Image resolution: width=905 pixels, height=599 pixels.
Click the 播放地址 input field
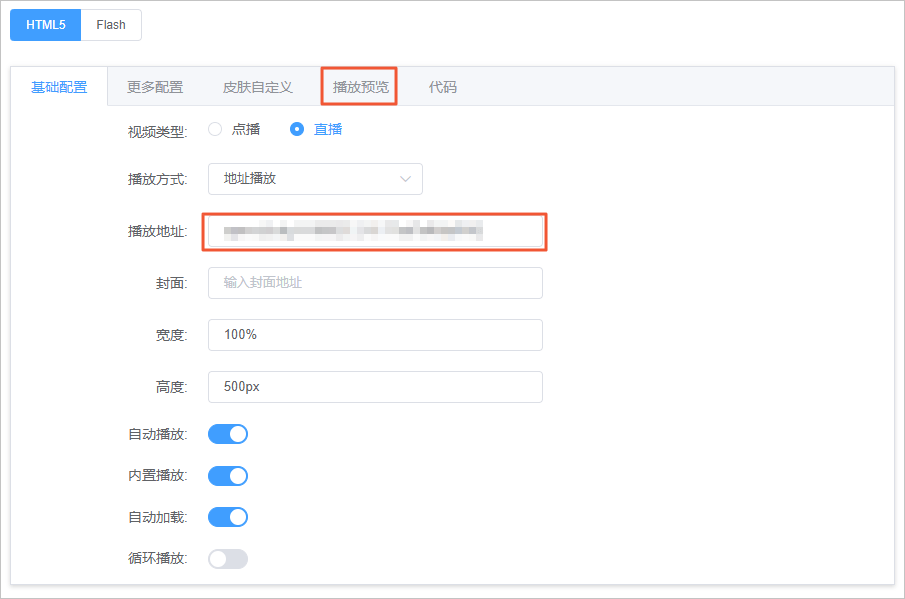point(375,232)
